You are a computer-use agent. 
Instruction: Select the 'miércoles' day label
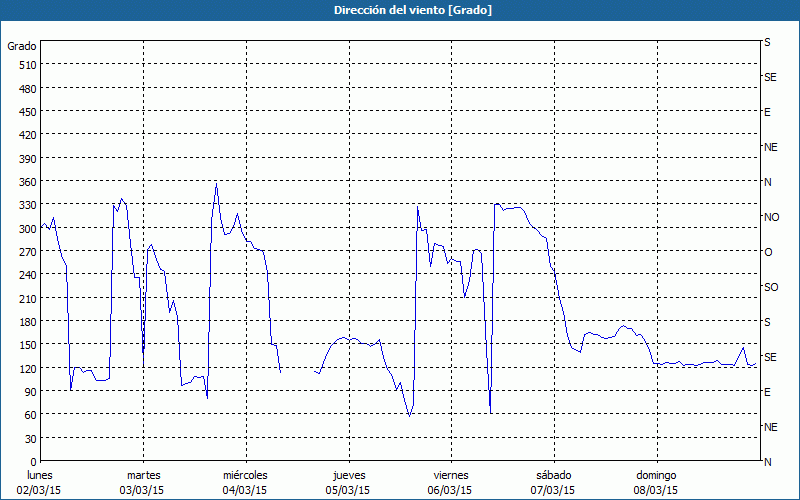[x=245, y=475]
